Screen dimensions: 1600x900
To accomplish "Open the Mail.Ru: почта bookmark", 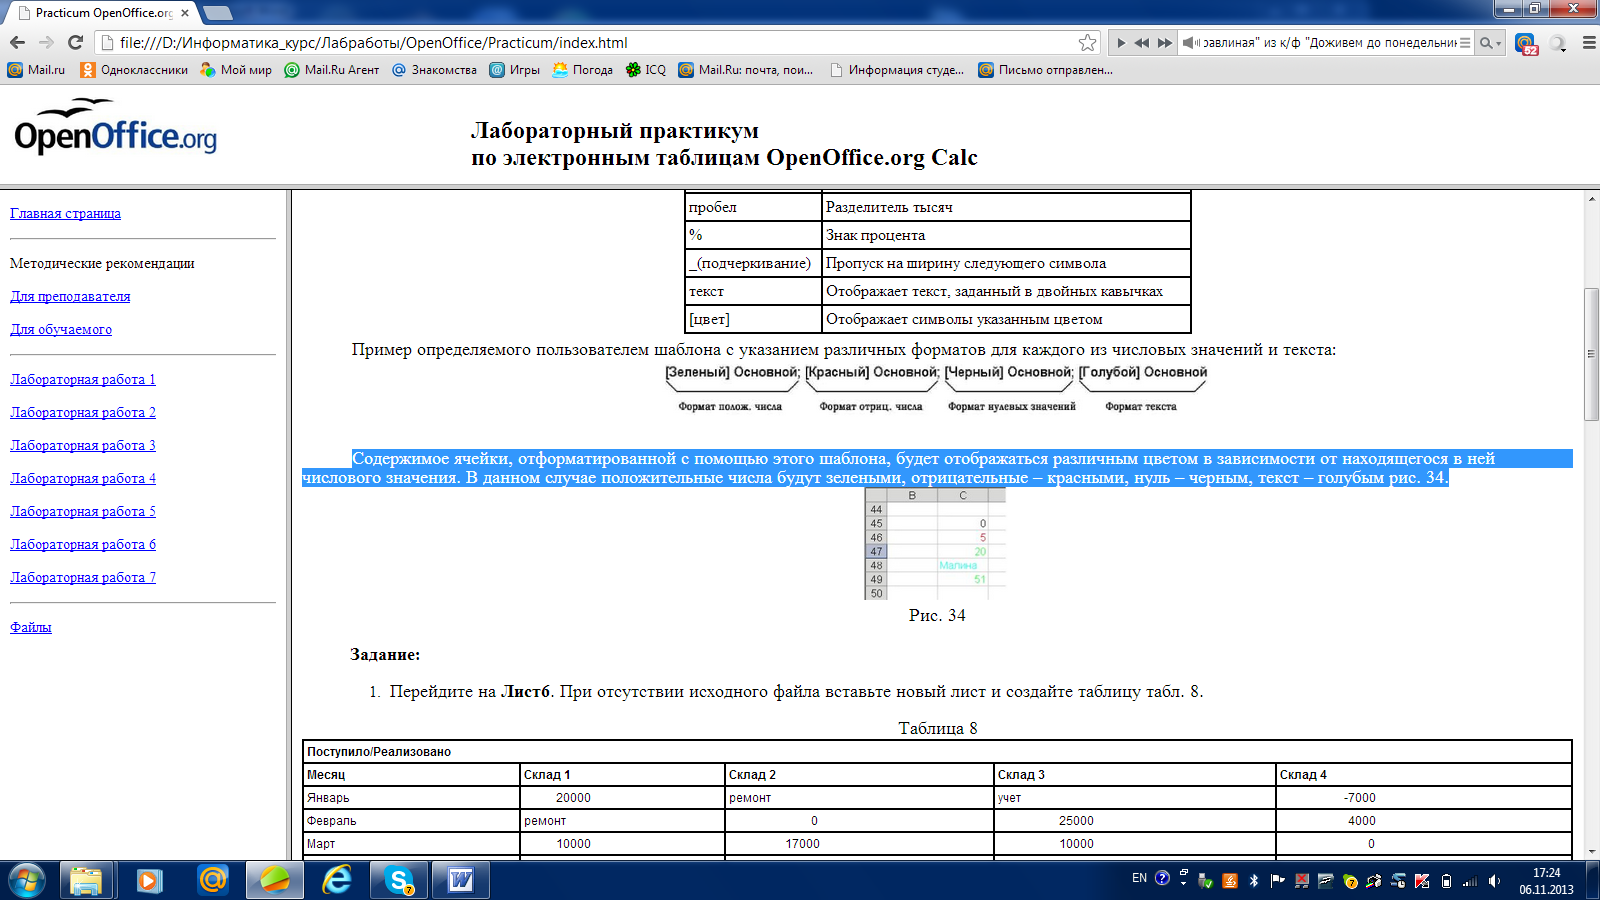I will point(745,70).
